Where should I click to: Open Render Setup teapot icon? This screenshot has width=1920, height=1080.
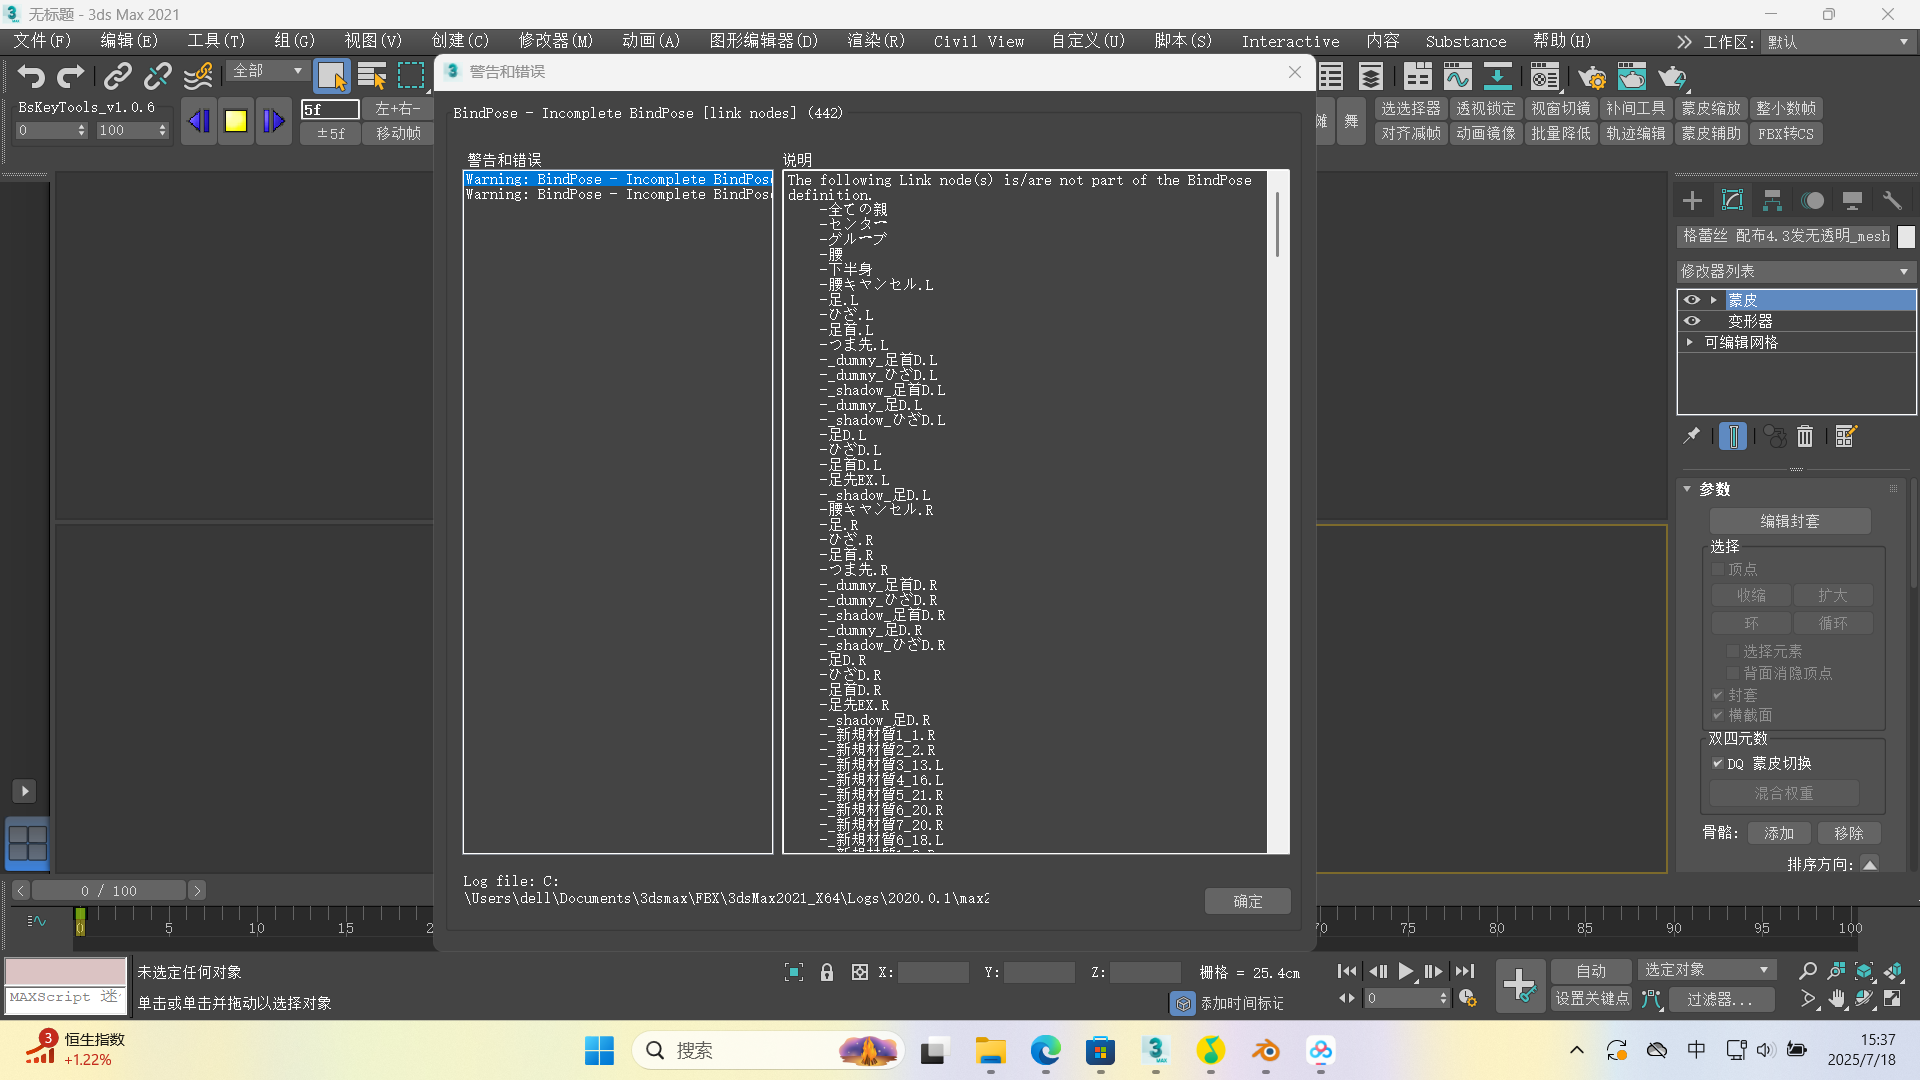[x=1592, y=76]
